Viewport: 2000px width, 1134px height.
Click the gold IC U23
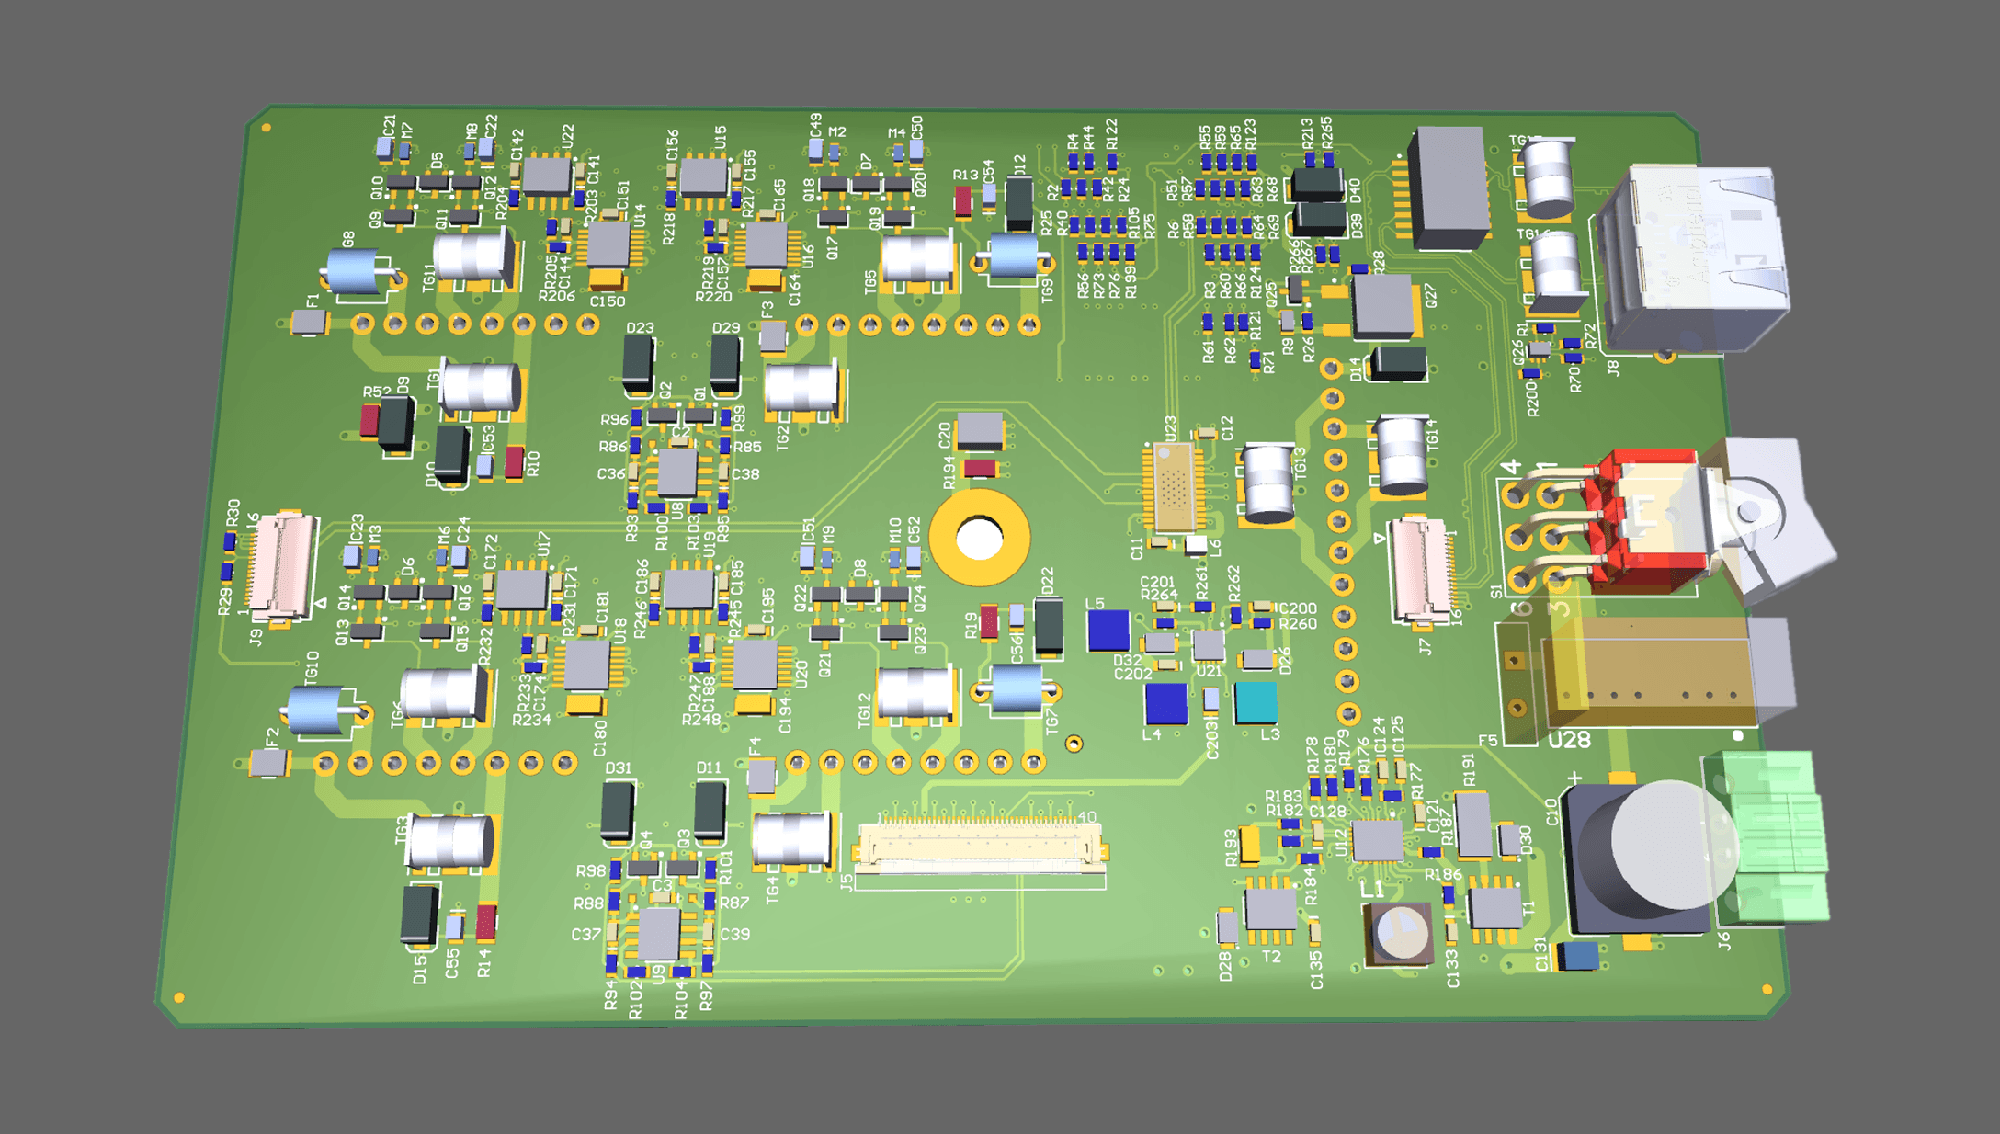pyautogui.click(x=1173, y=488)
